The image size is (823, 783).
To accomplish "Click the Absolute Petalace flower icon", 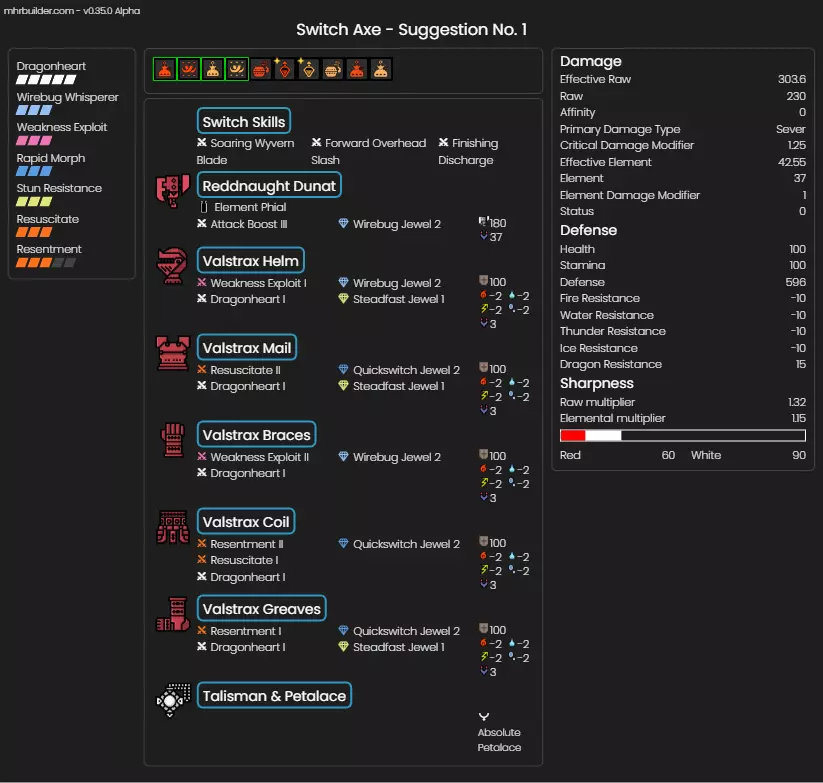I will coord(484,716).
